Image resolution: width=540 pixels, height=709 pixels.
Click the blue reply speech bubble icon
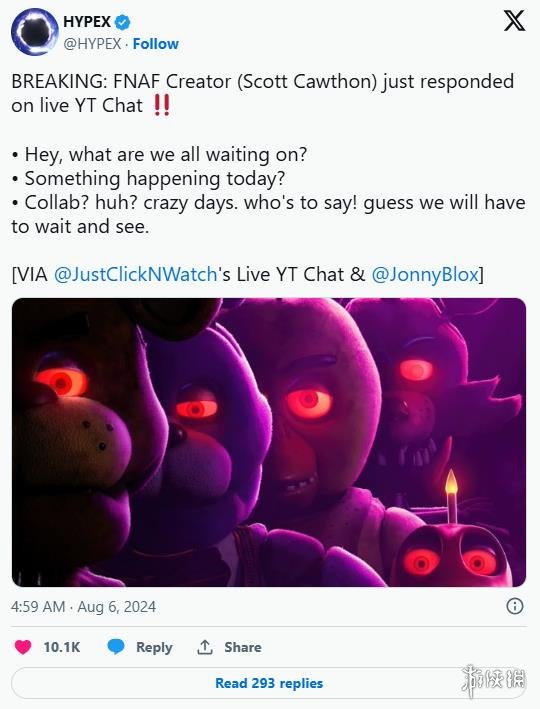pos(116,647)
